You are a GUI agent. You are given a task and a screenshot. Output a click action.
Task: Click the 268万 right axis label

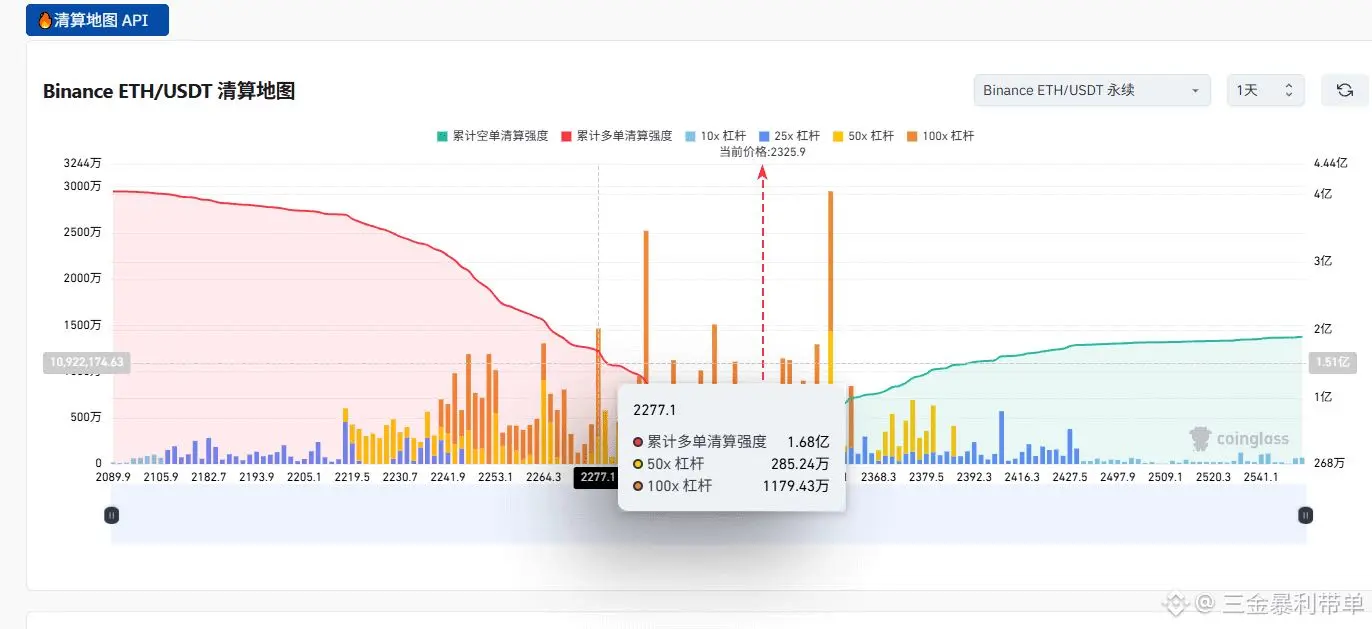(1329, 464)
